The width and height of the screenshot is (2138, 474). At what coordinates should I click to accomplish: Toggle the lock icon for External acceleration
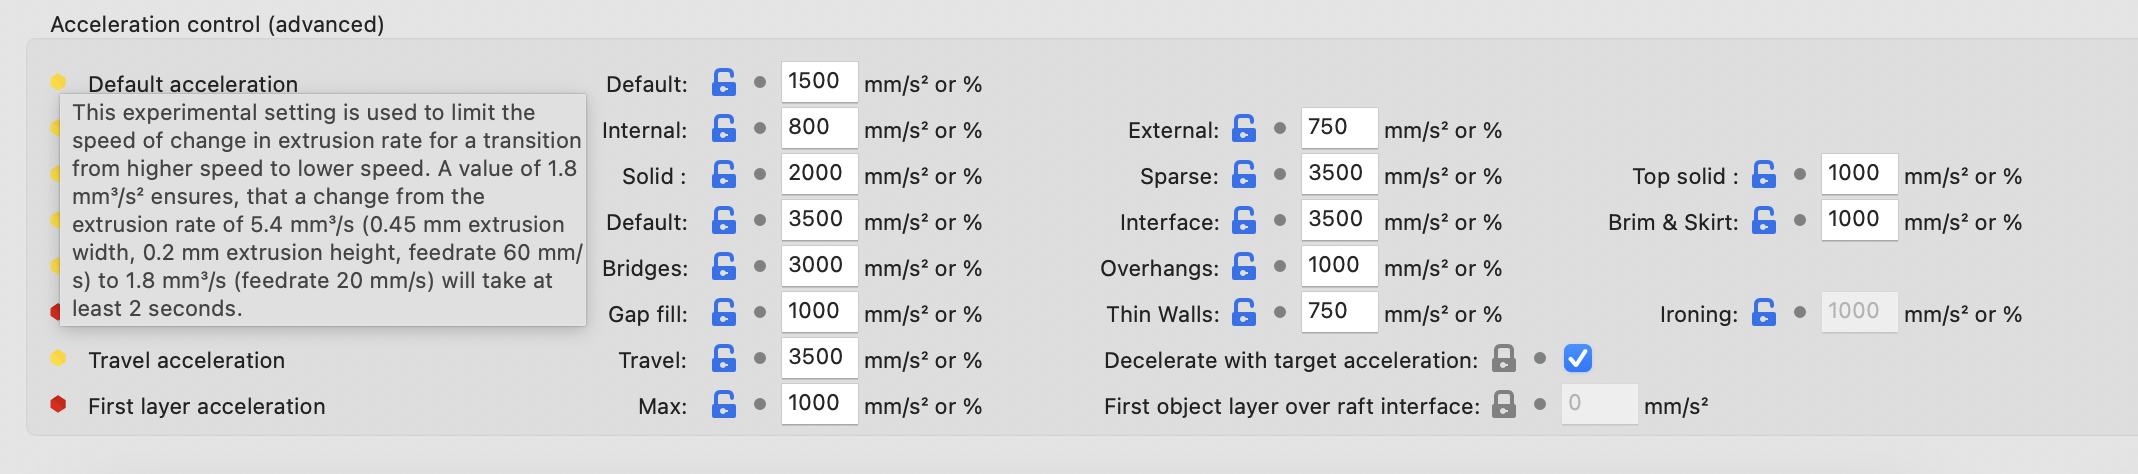[1244, 128]
